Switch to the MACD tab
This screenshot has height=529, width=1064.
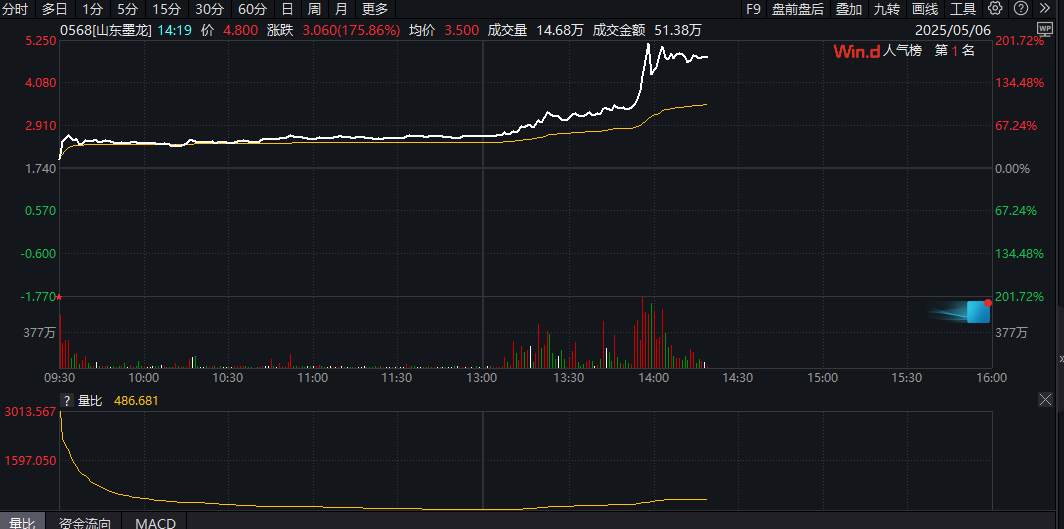155,522
